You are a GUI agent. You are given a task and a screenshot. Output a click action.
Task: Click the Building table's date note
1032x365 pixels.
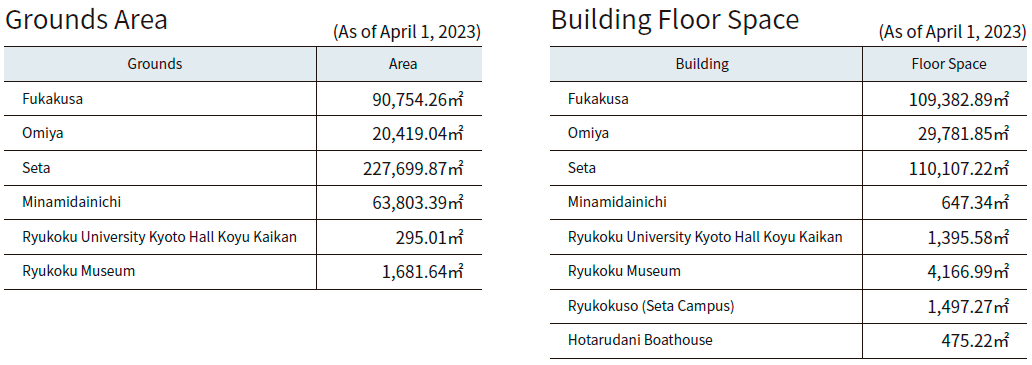tap(952, 32)
